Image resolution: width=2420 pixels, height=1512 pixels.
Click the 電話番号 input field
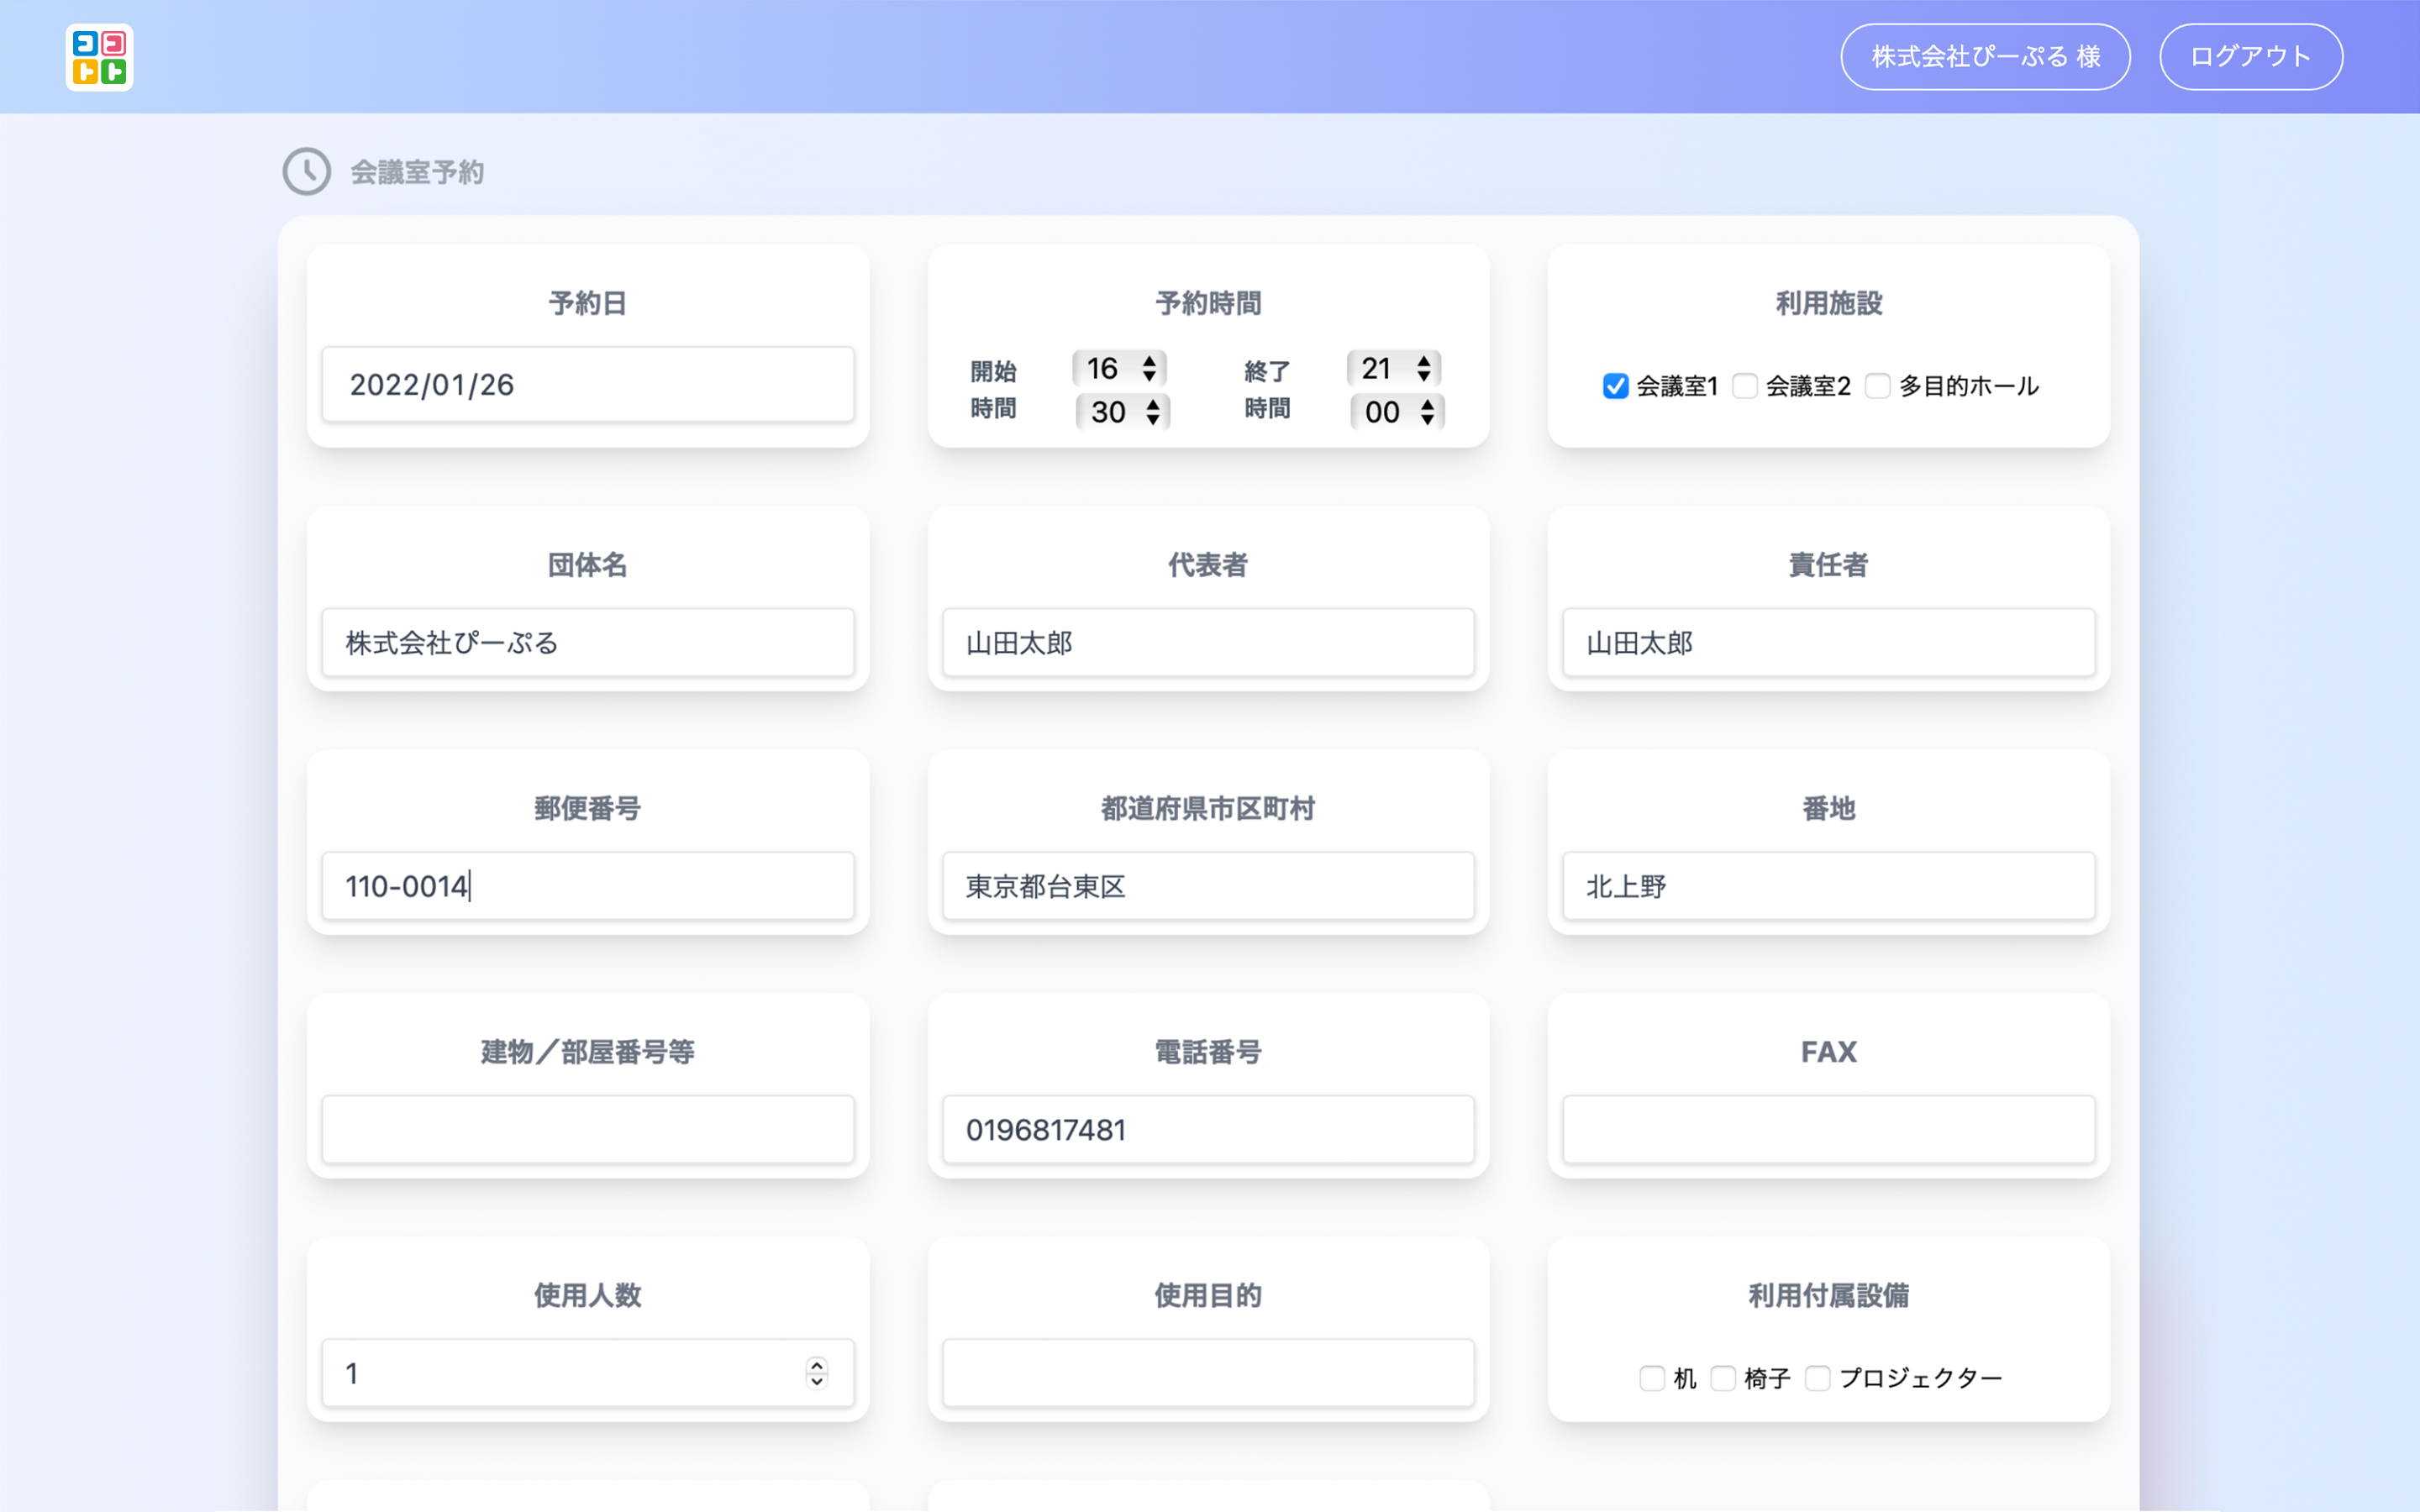click(1208, 1130)
